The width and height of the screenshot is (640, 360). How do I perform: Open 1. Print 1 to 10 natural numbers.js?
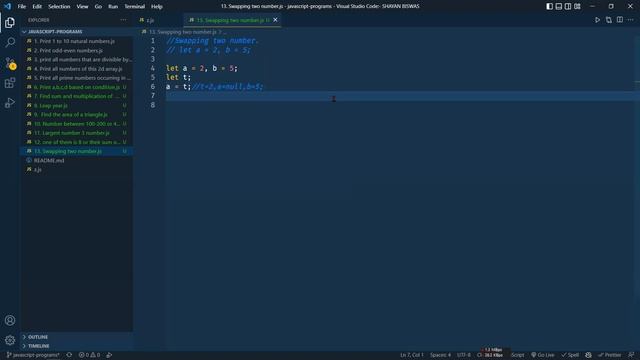(x=76, y=41)
